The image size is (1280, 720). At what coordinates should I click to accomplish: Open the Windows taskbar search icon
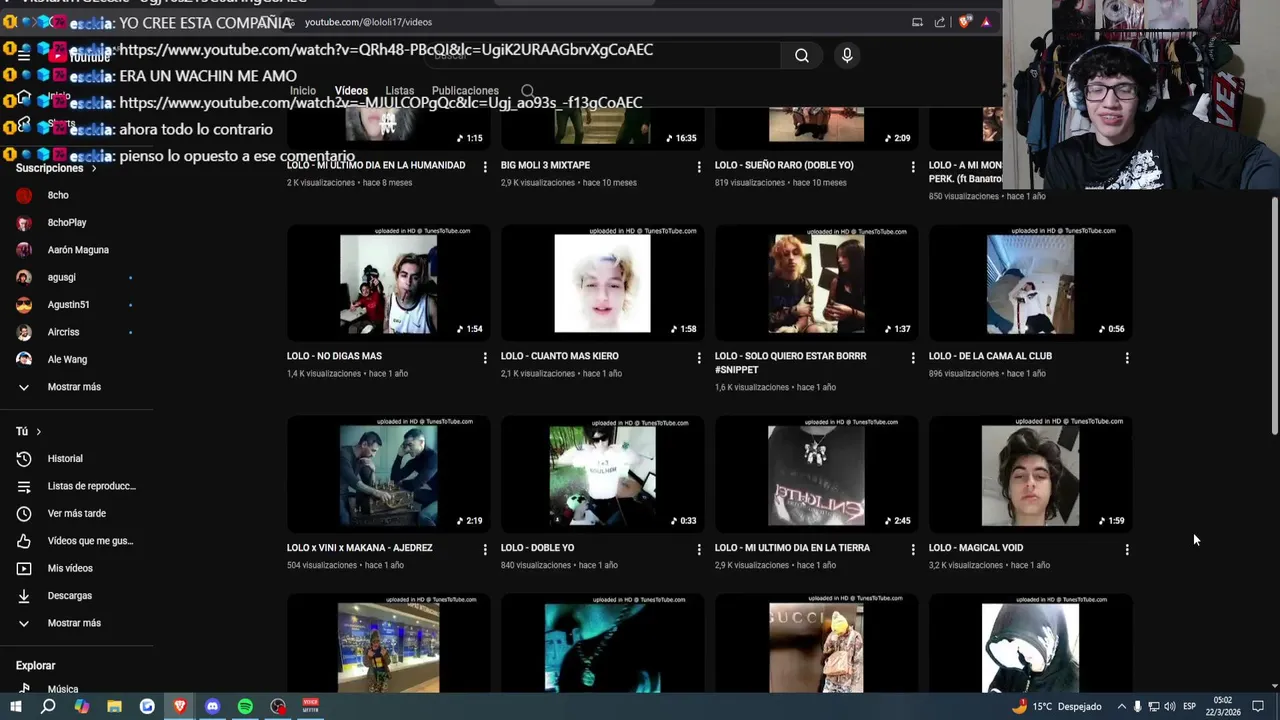click(x=48, y=706)
